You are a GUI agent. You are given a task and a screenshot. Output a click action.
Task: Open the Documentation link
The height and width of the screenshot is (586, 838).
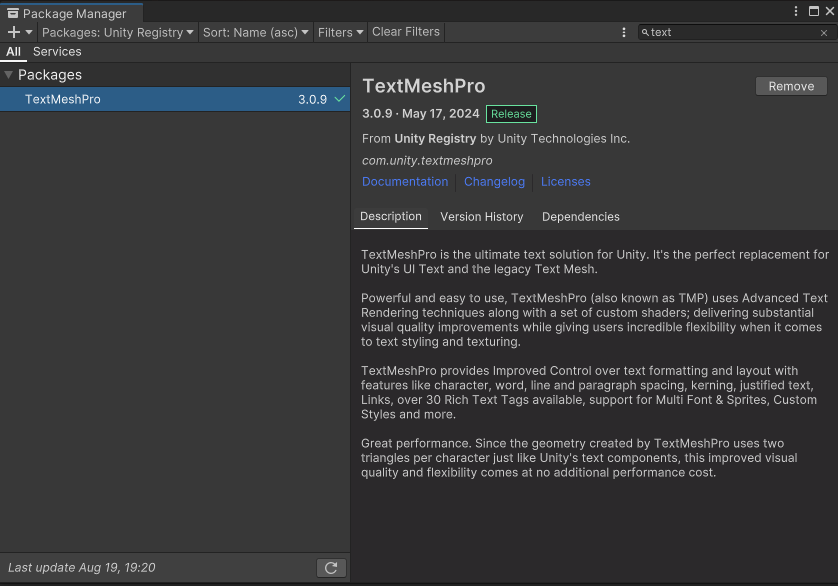(x=405, y=182)
